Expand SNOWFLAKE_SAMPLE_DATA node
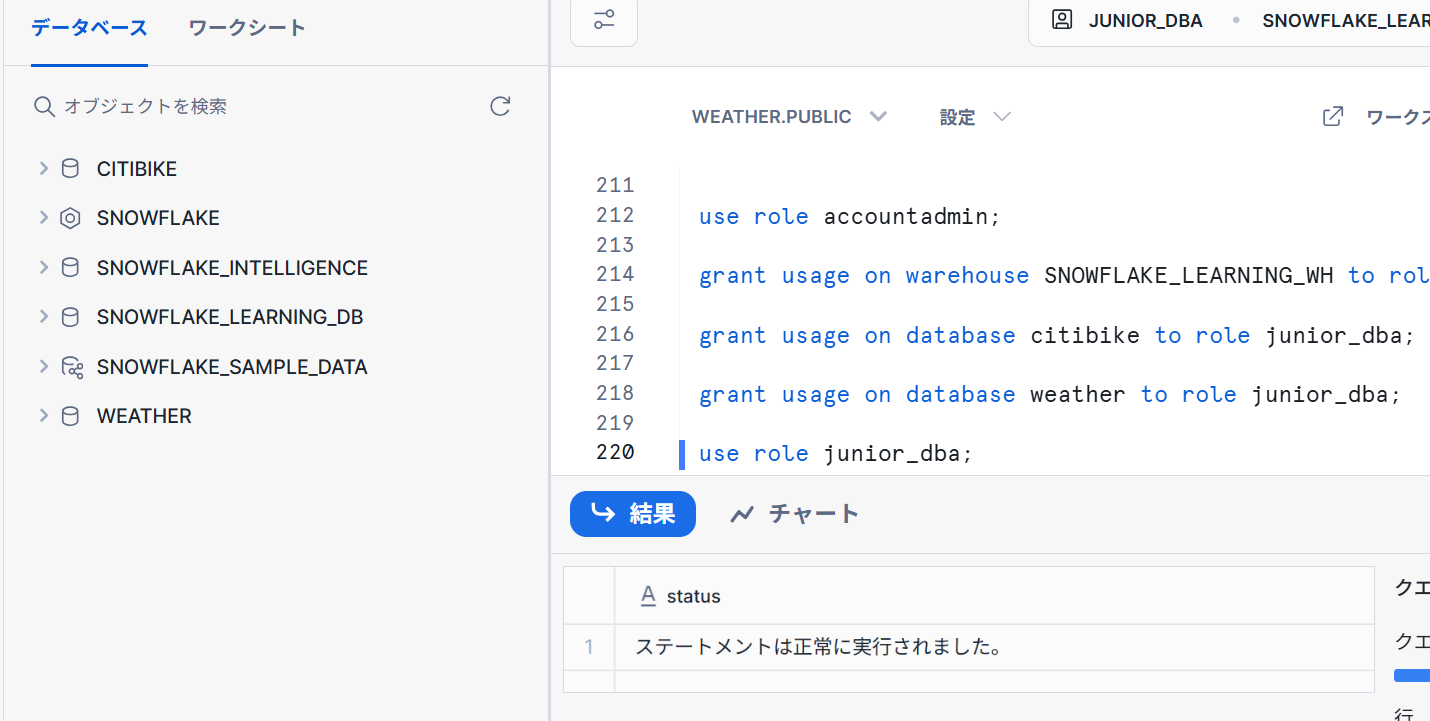The image size is (1430, 721). [43, 366]
